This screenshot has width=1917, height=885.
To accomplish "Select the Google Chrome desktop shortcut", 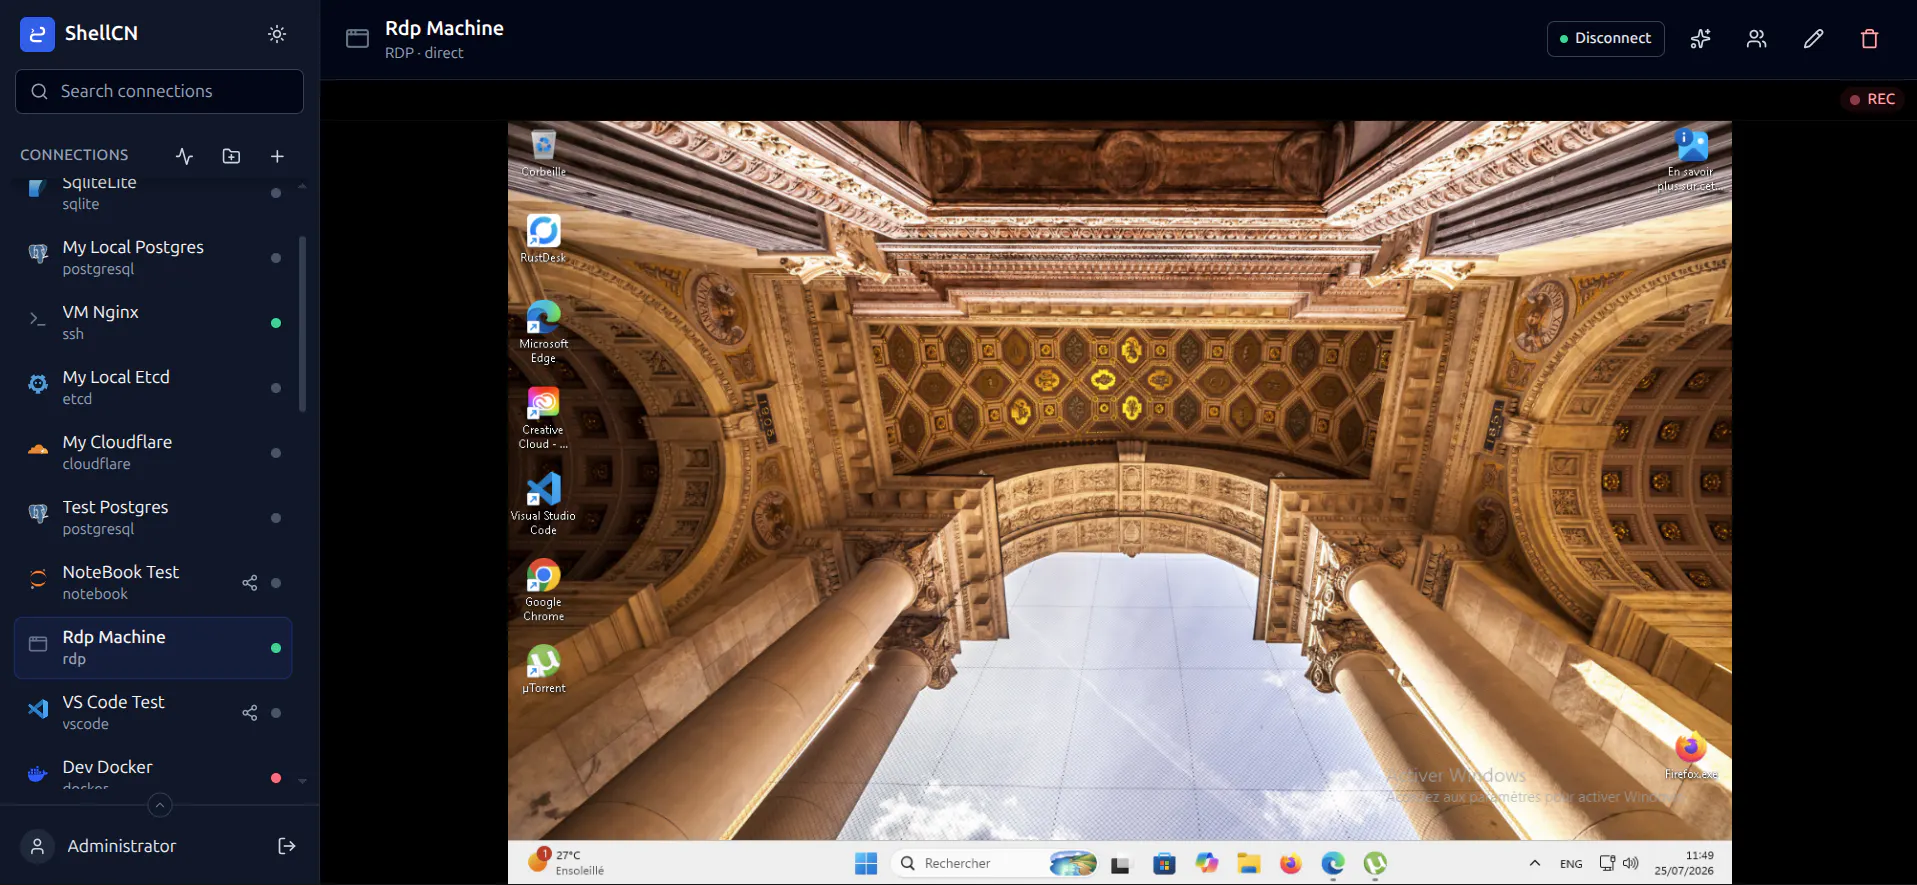I will (543, 590).
